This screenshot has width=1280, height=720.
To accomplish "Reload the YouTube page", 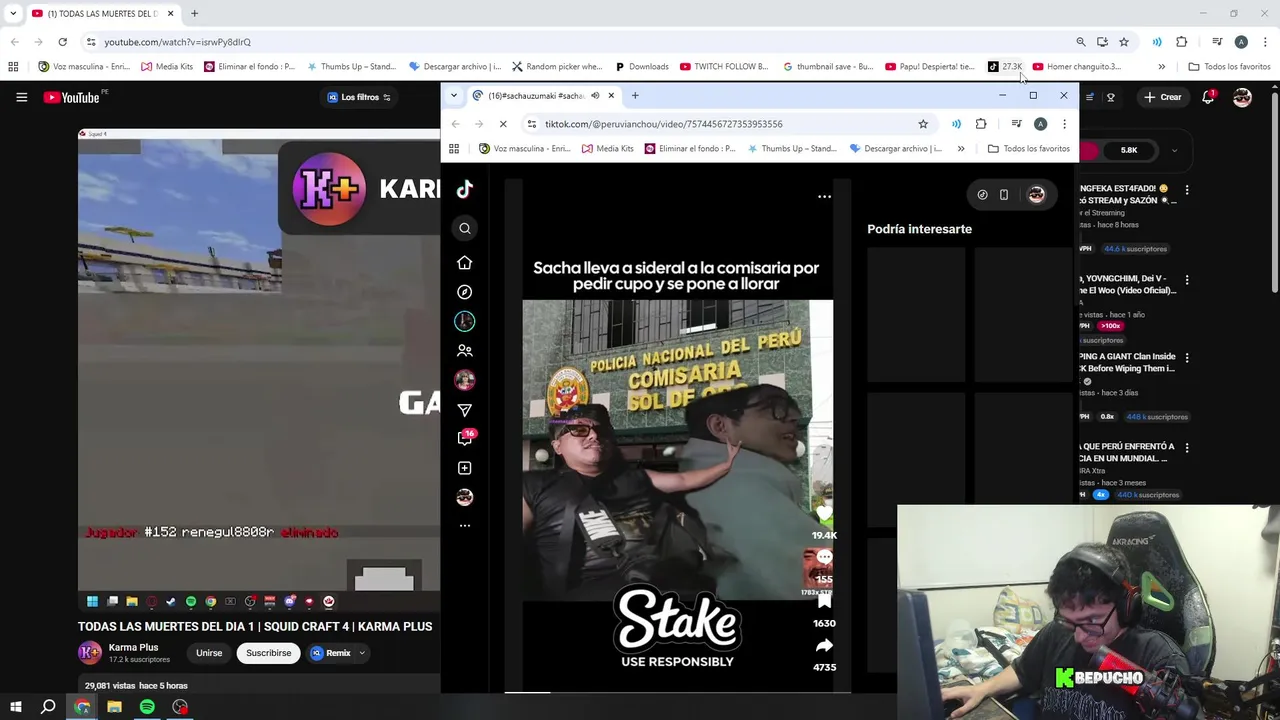I will 62,42.
